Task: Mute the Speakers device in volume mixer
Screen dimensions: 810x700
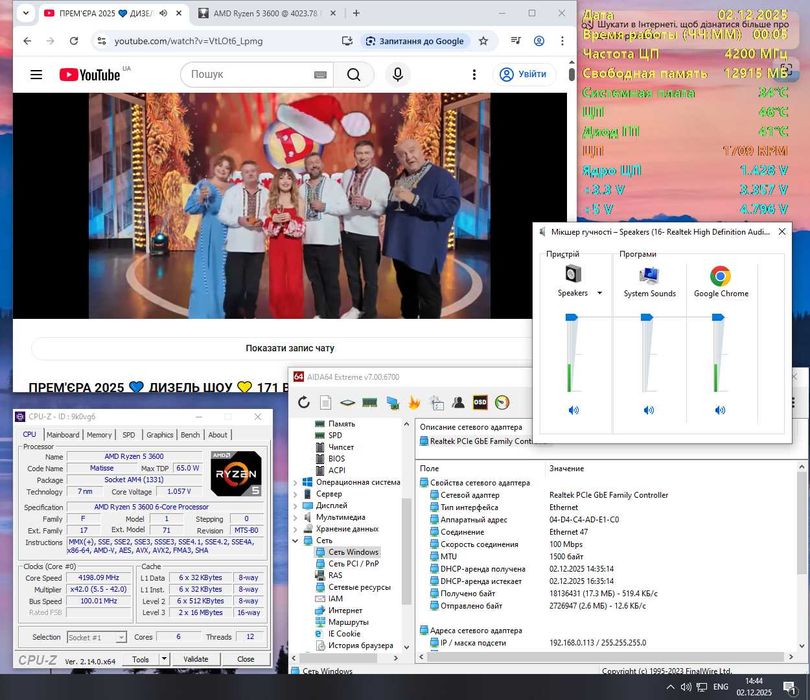Action: pyautogui.click(x=574, y=410)
